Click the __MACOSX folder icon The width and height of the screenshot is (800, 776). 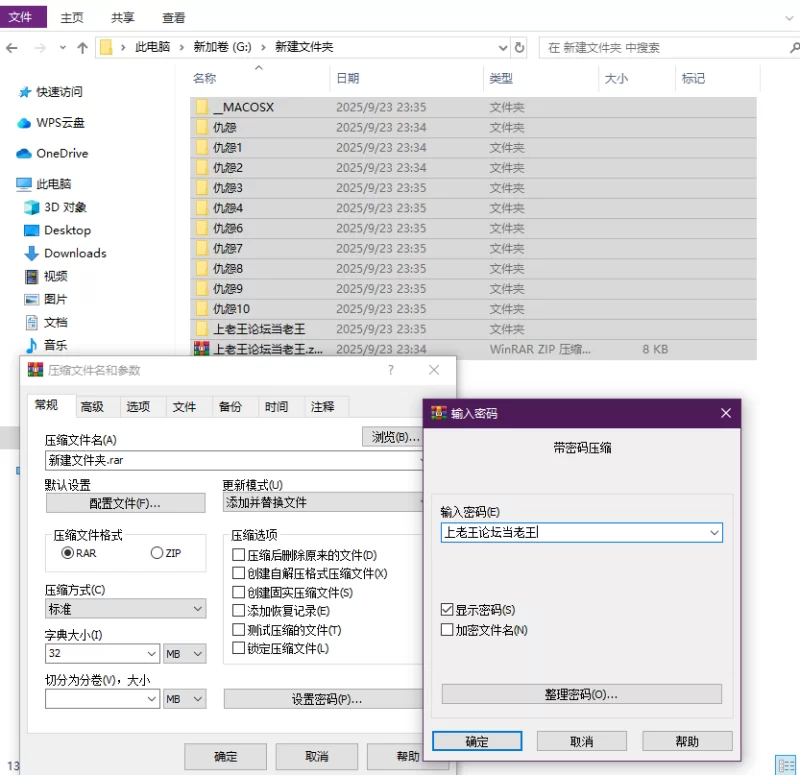point(202,107)
